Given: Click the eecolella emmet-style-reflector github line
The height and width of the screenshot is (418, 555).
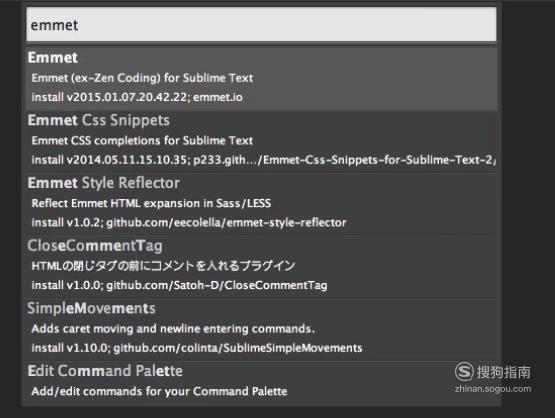Looking at the screenshot, I should click(189, 223).
